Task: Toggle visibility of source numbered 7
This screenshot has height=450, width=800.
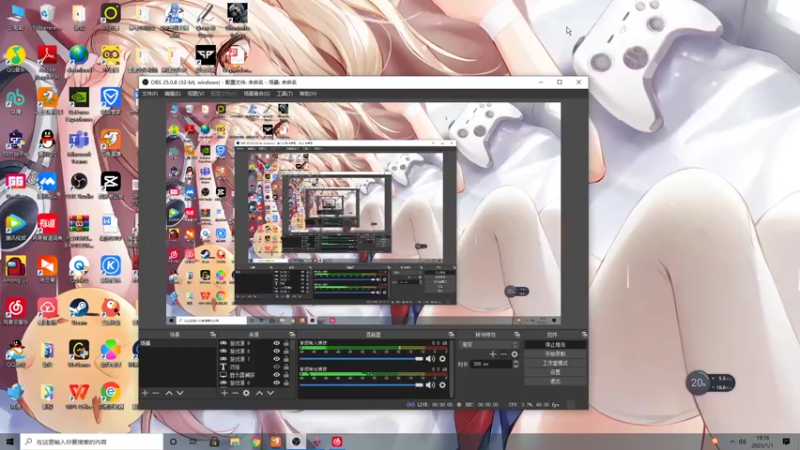Action: click(277, 359)
